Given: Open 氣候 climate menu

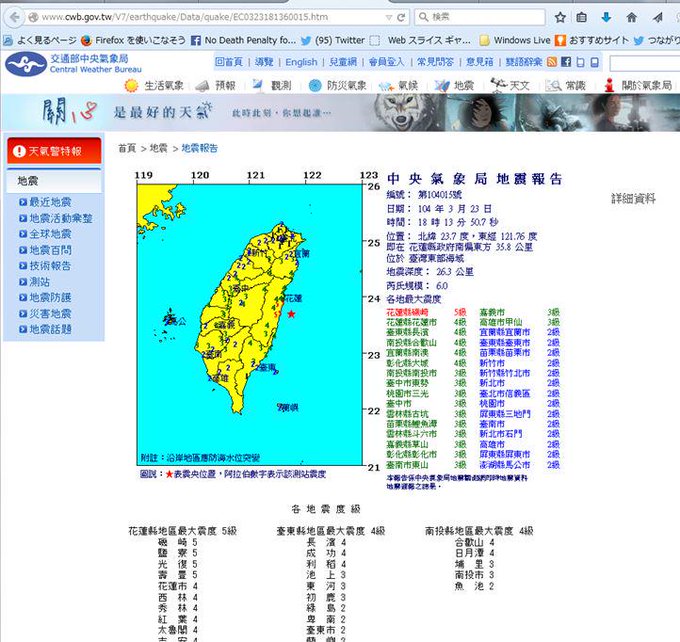Looking at the screenshot, I should 398,85.
